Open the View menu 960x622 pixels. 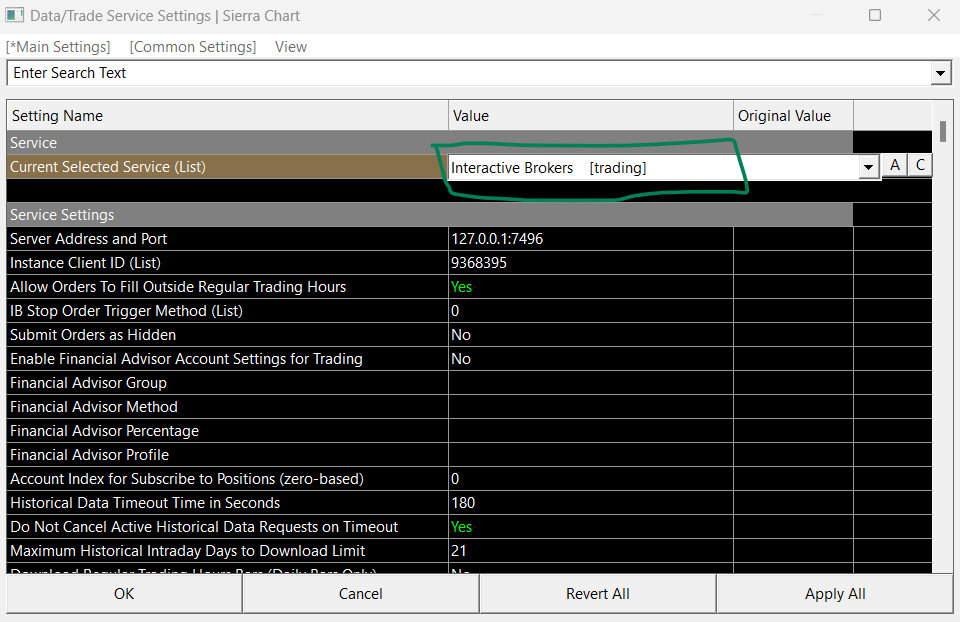(291, 47)
